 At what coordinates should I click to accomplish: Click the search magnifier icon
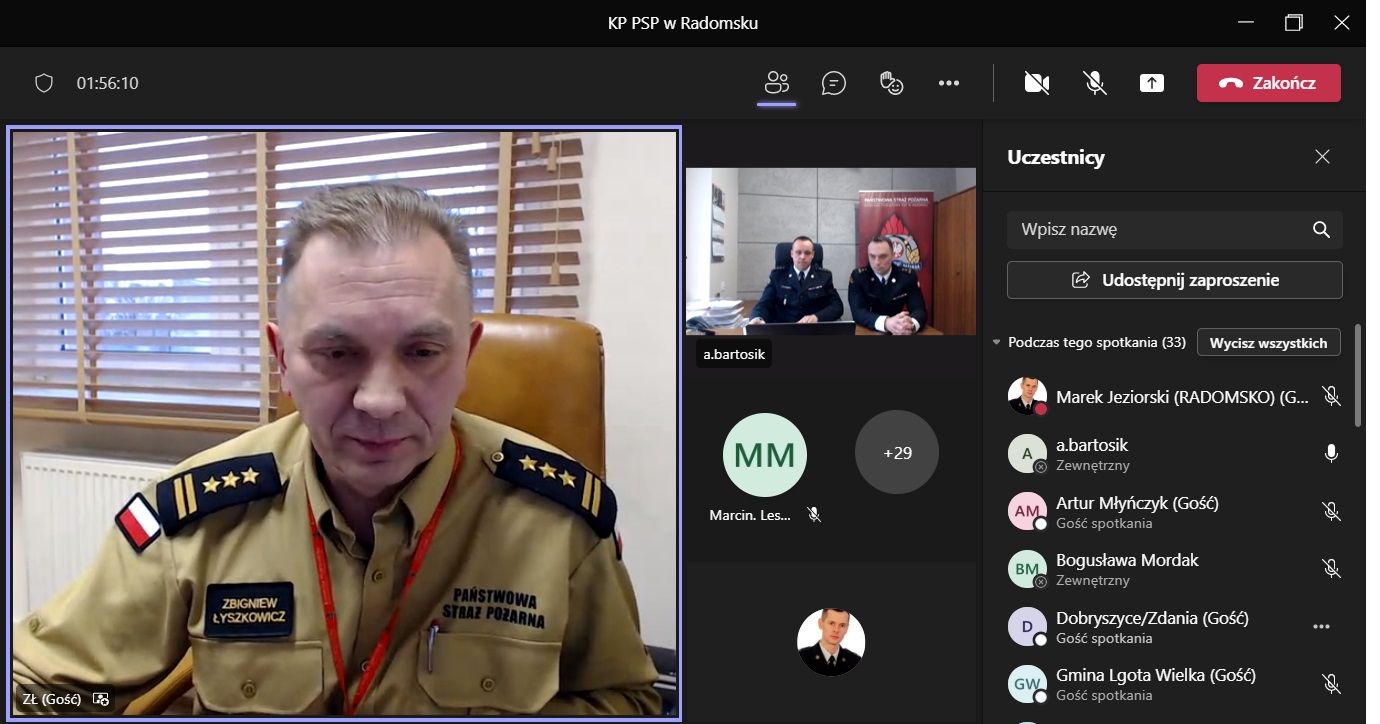pyautogui.click(x=1321, y=229)
